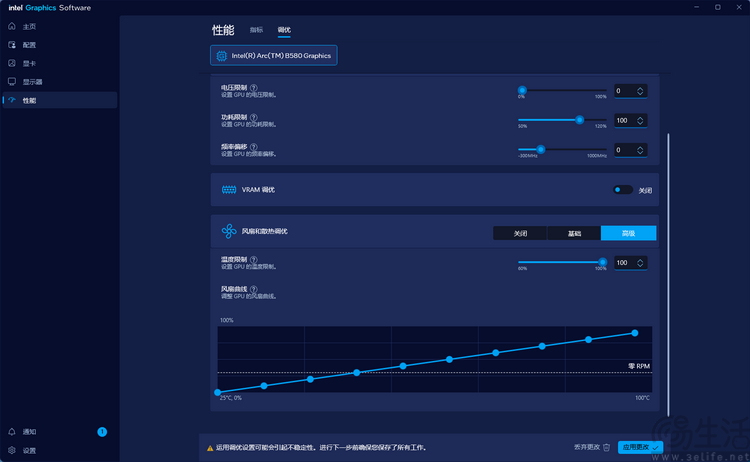Image resolution: width=750 pixels, height=462 pixels.
Task: Set fan tuning mode to 高级
Action: [x=629, y=233]
